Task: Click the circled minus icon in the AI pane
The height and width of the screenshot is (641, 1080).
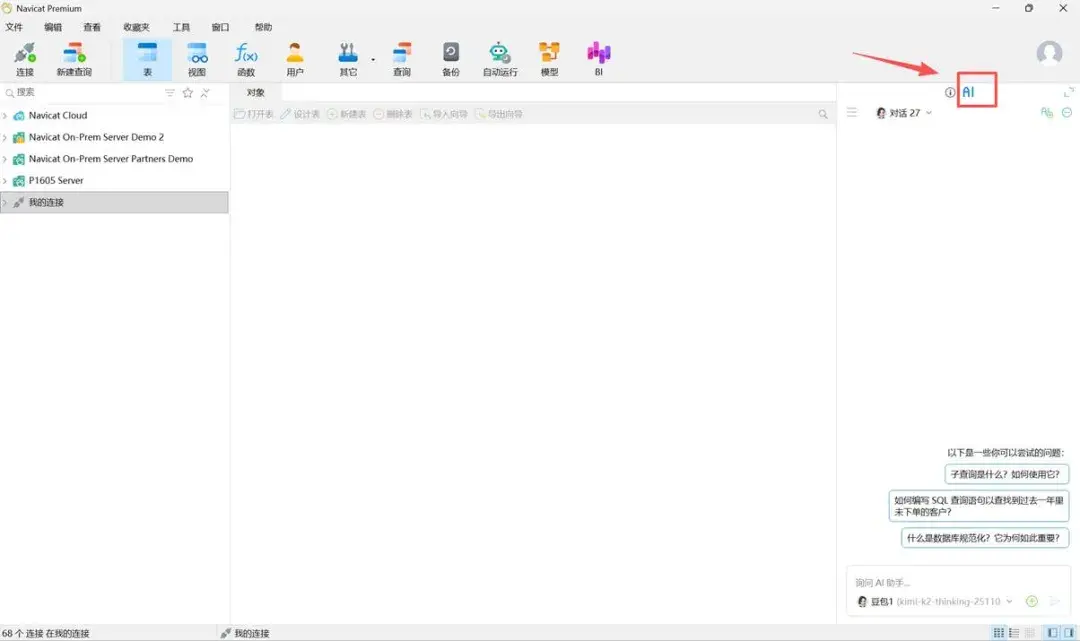Action: [1067, 112]
